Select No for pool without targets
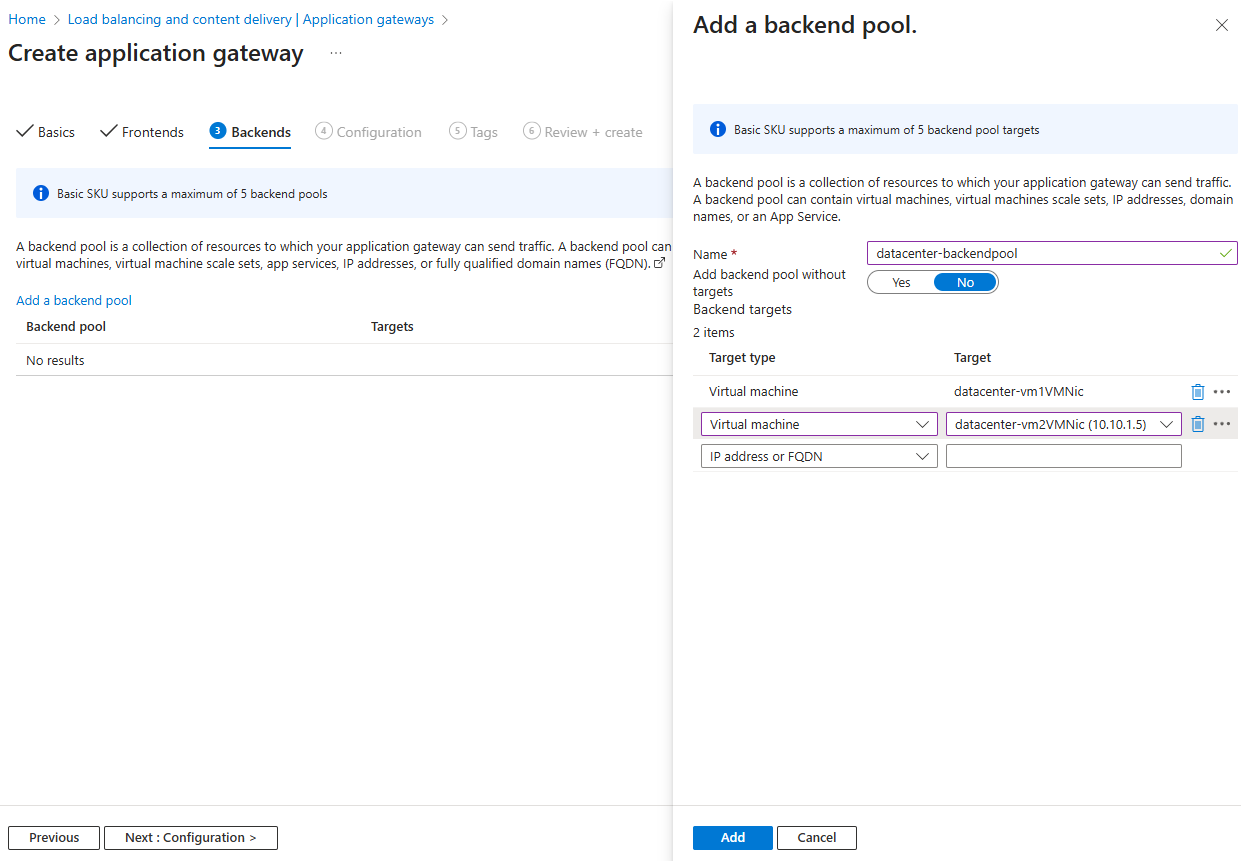 coord(965,283)
